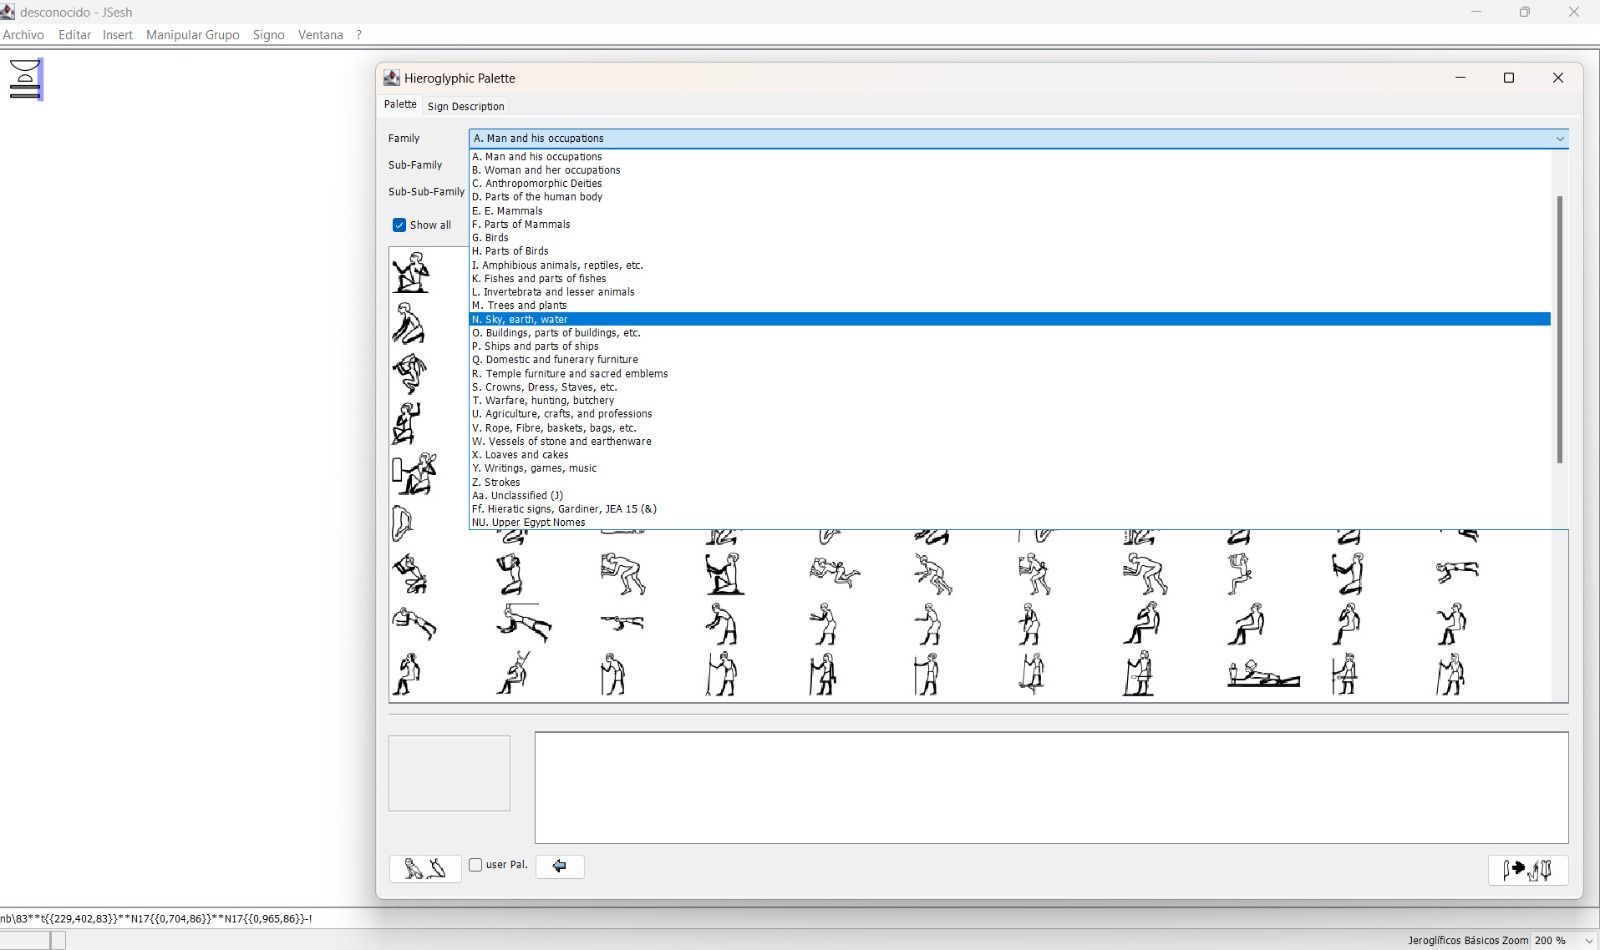Screen dimensions: 1600x950
Task: Open the Manipular Grupo menu
Action: point(192,35)
